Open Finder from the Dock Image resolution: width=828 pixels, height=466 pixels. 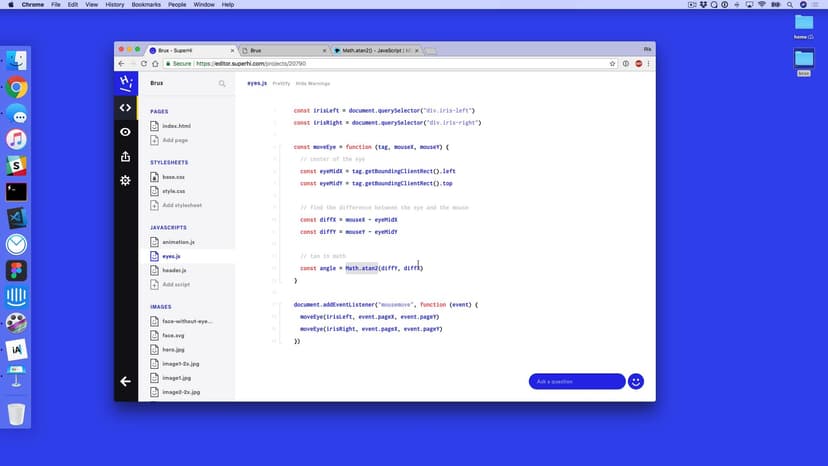(x=16, y=61)
